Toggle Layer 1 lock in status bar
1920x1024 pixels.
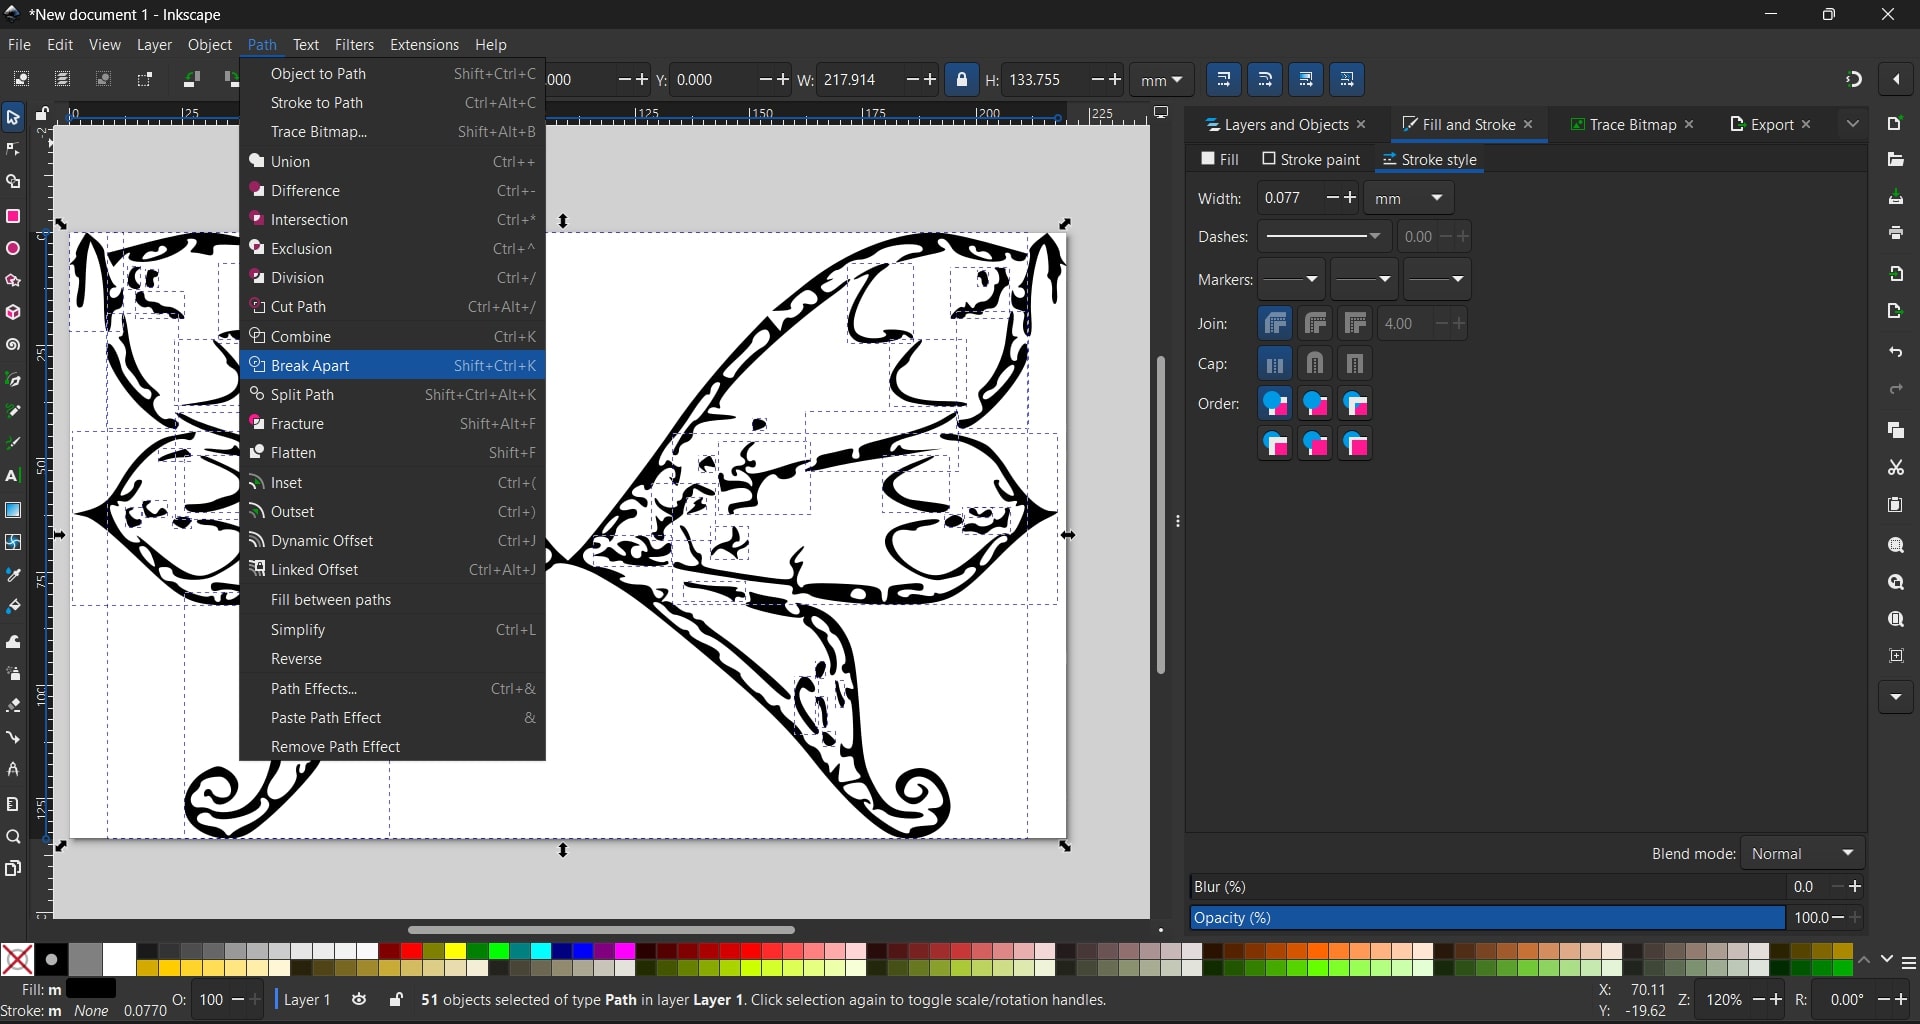tap(396, 999)
